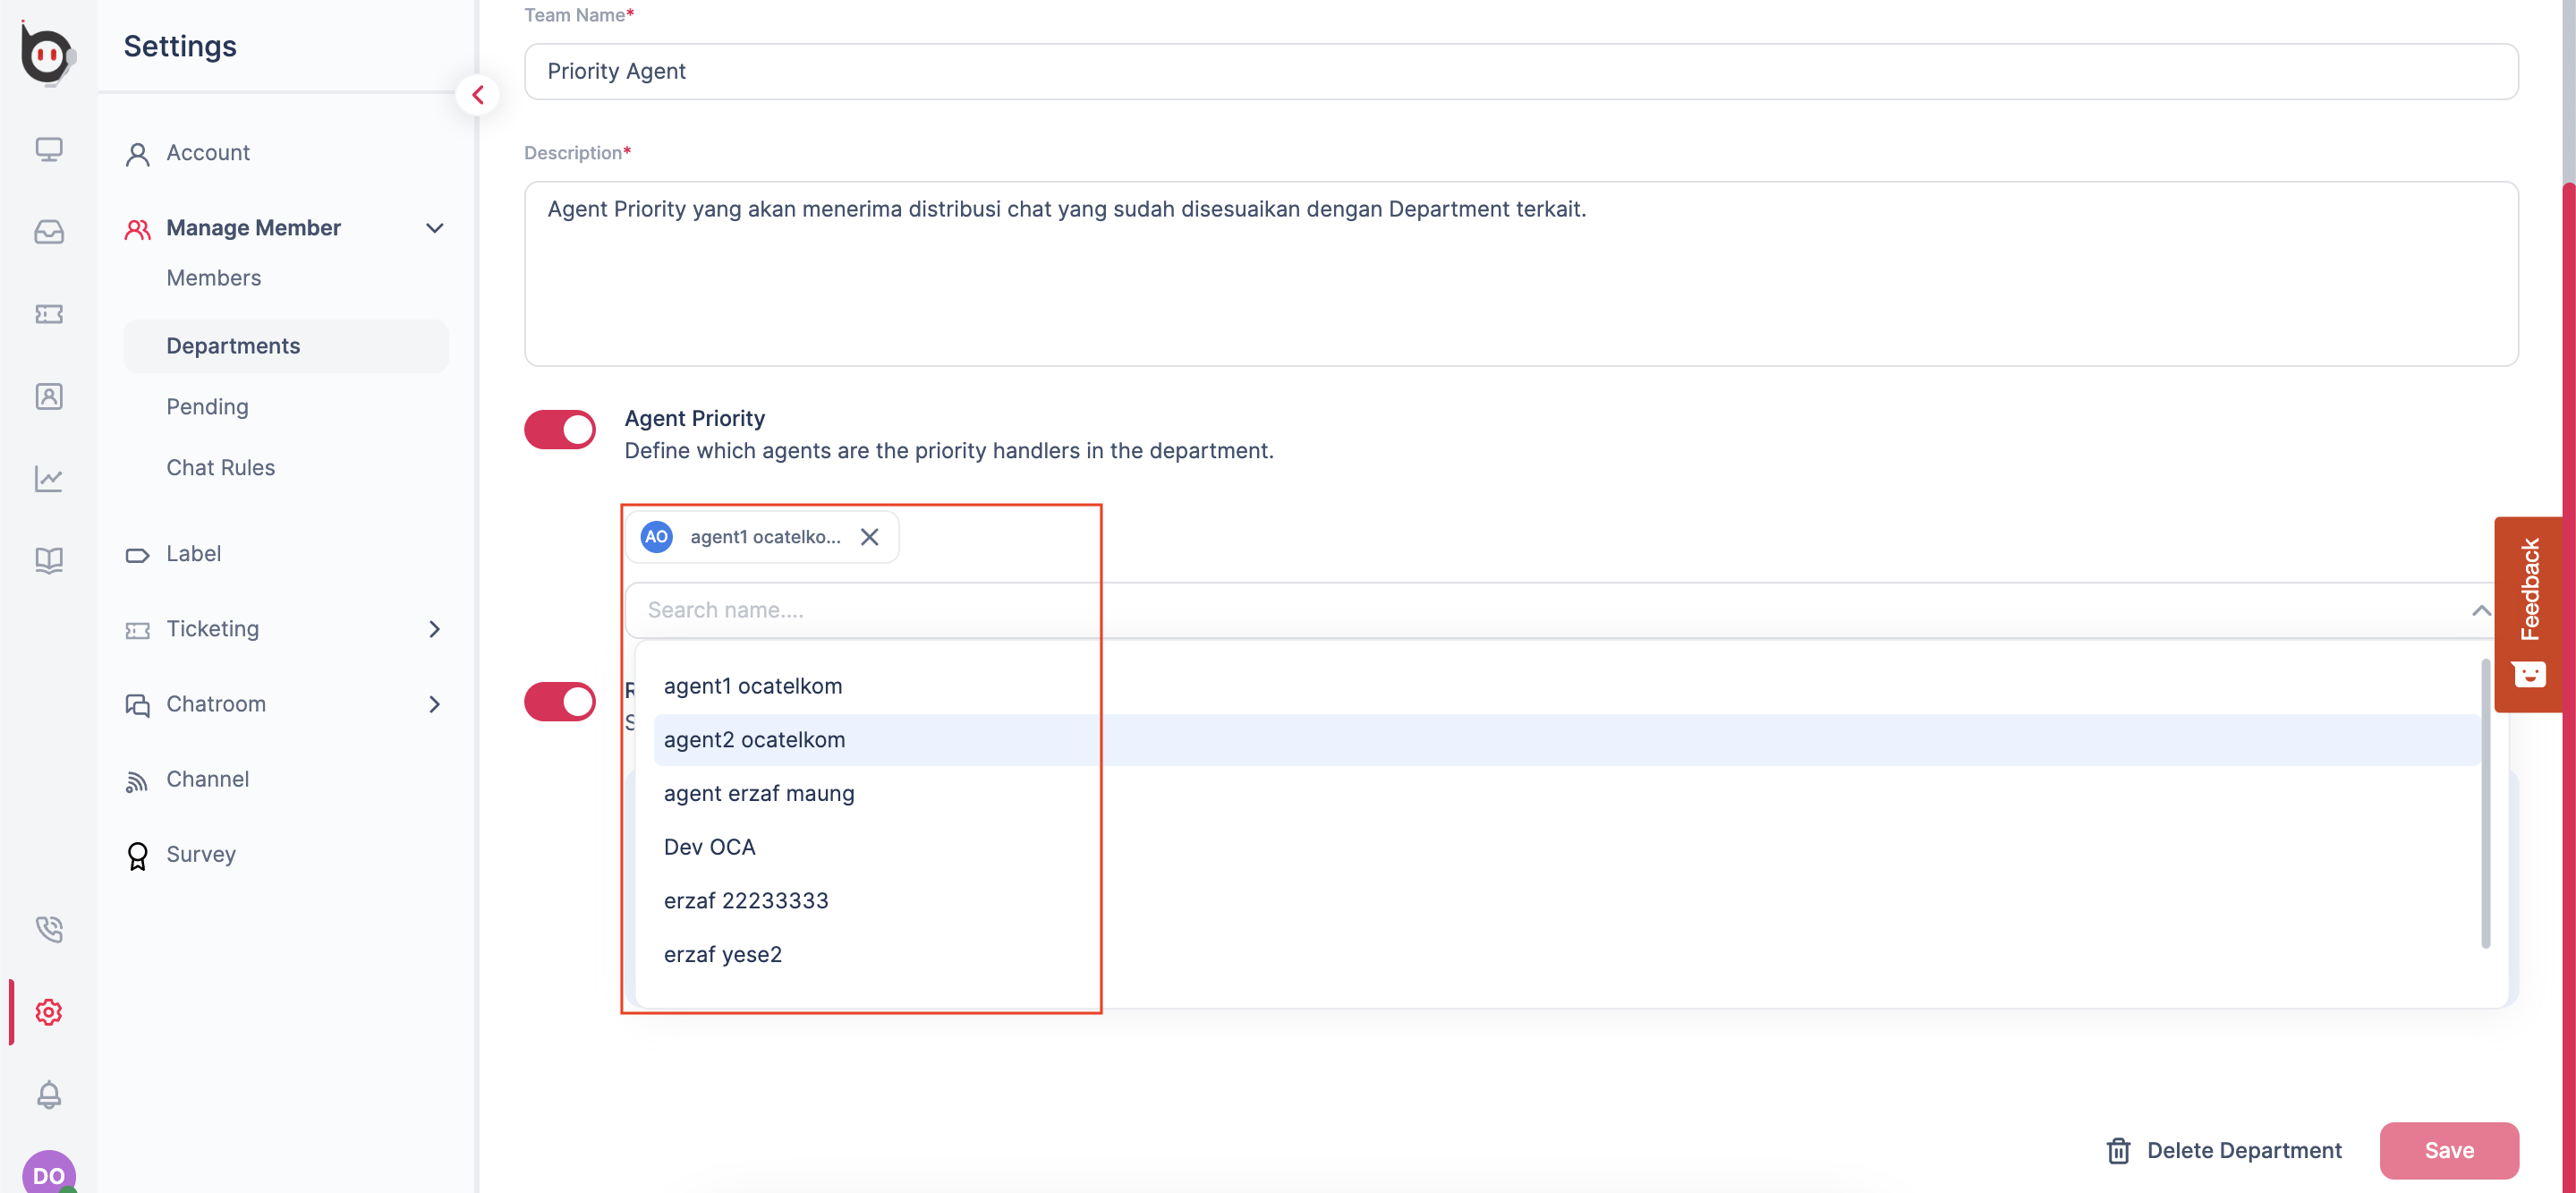Screen dimensions: 2576x1193
Task: Toggle the second red switch off
Action: tap(560, 701)
